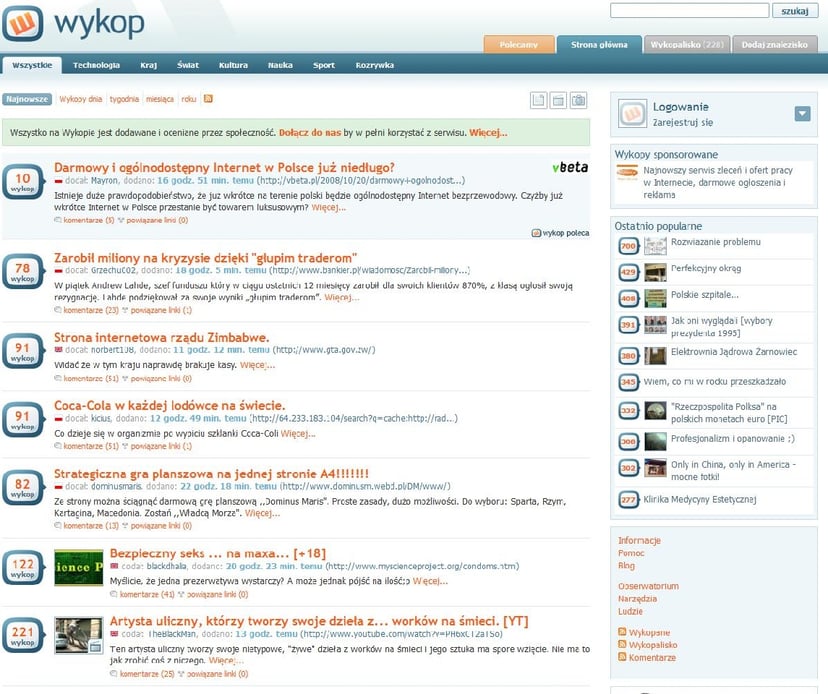Open the Polecamy tab
This screenshot has height=694, width=828.
[x=519, y=45]
